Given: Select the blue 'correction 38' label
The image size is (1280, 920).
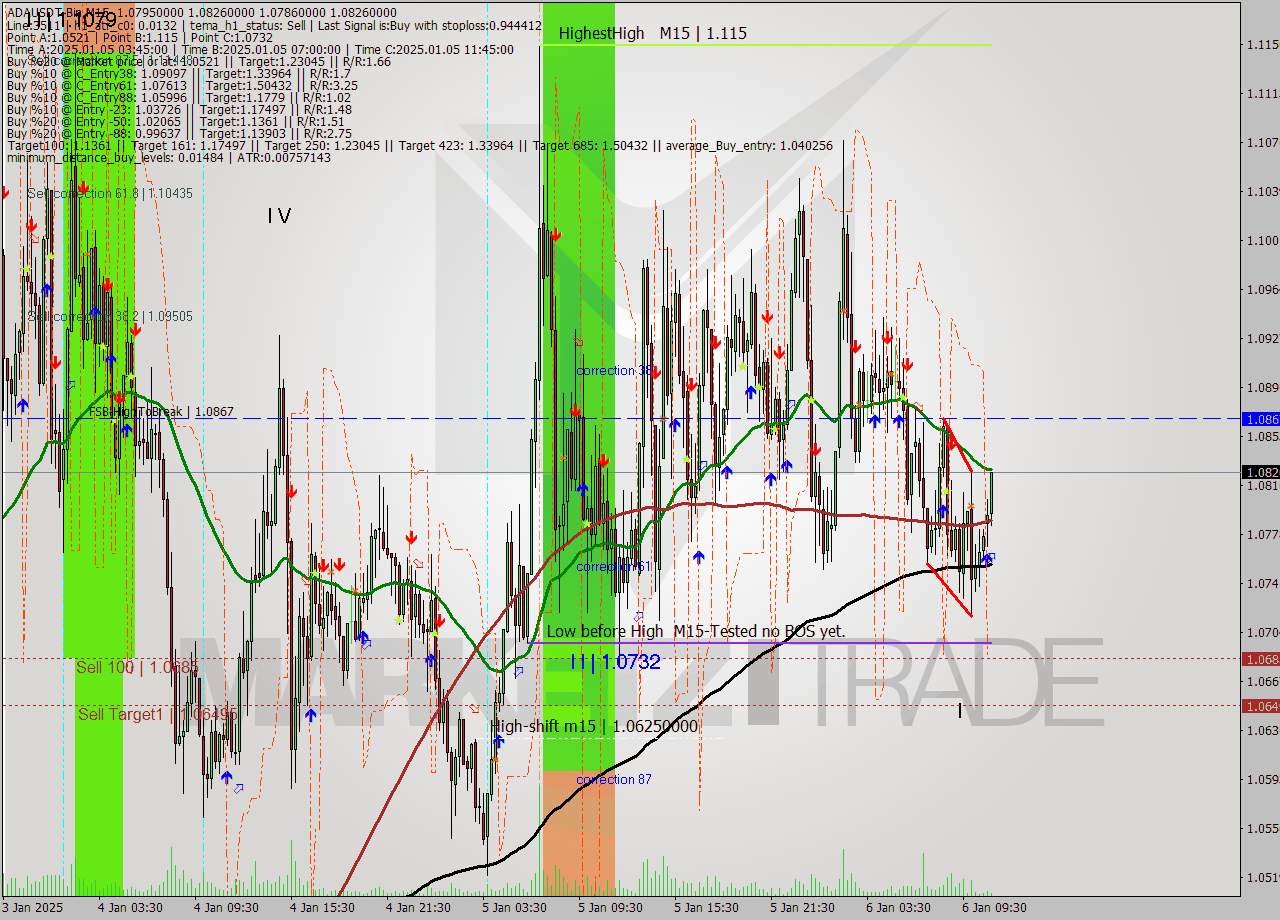Looking at the screenshot, I should pyautogui.click(x=614, y=370).
